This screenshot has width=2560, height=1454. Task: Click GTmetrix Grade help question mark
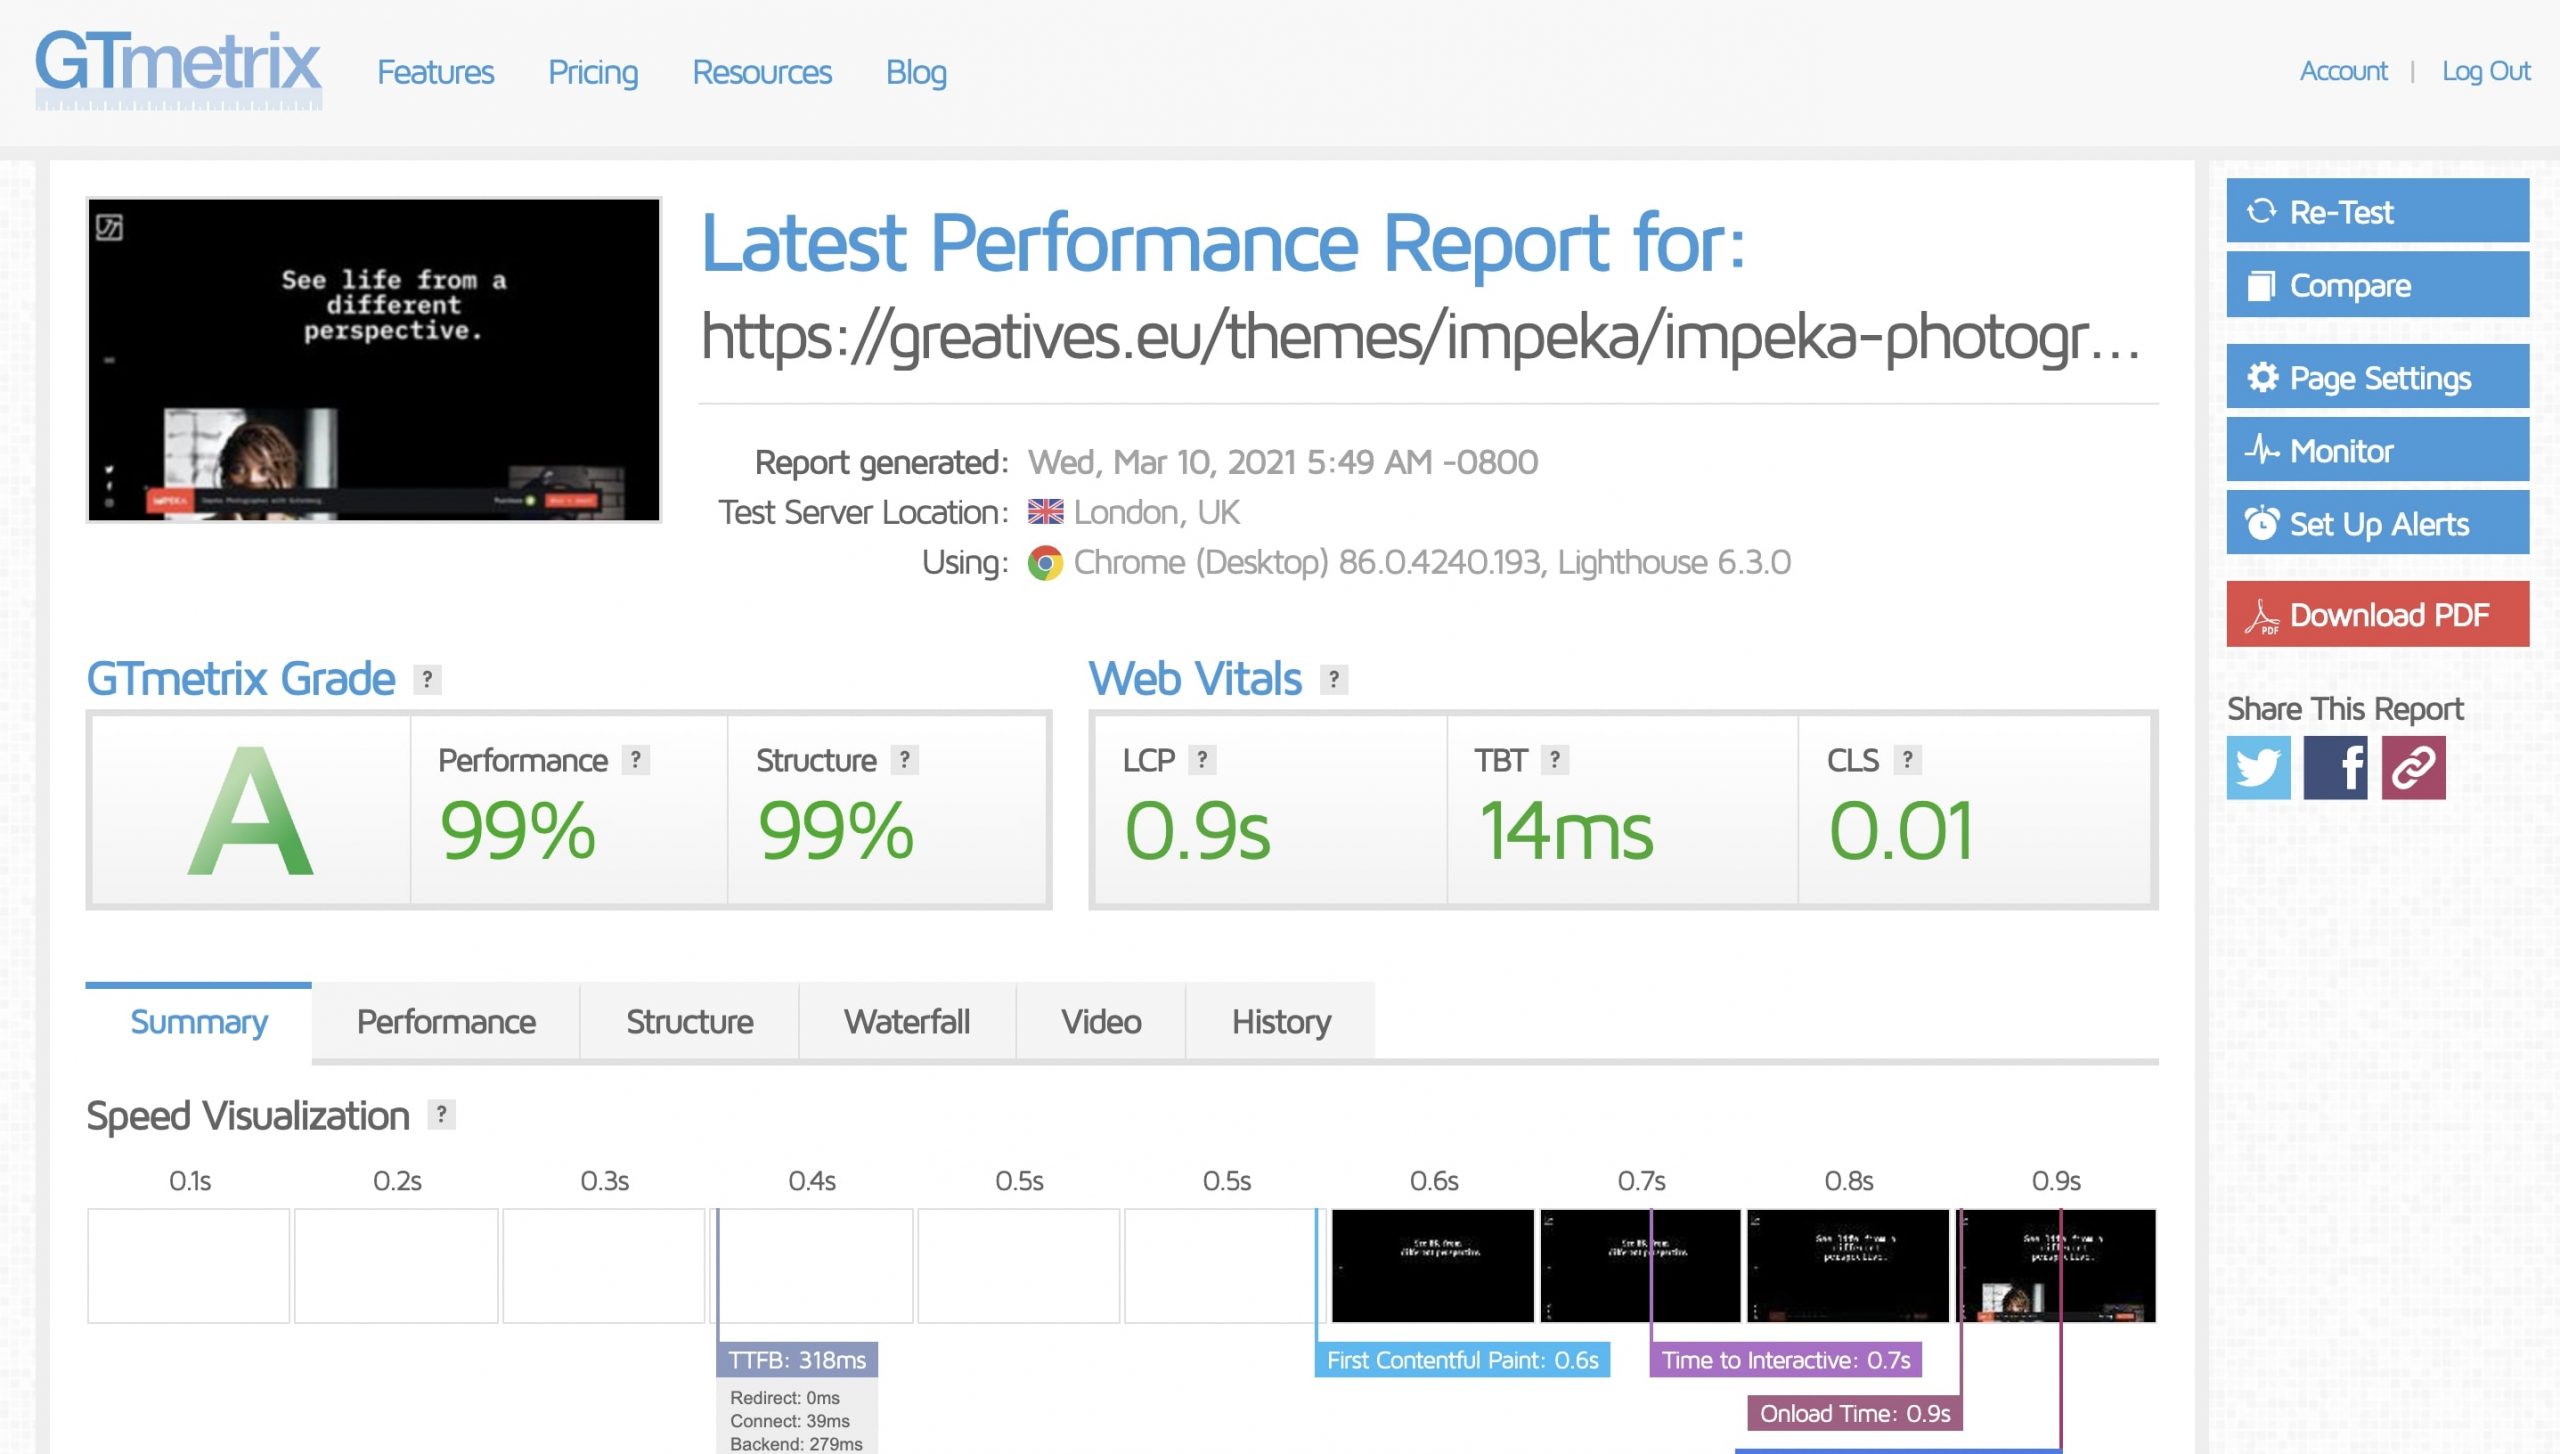427,679
